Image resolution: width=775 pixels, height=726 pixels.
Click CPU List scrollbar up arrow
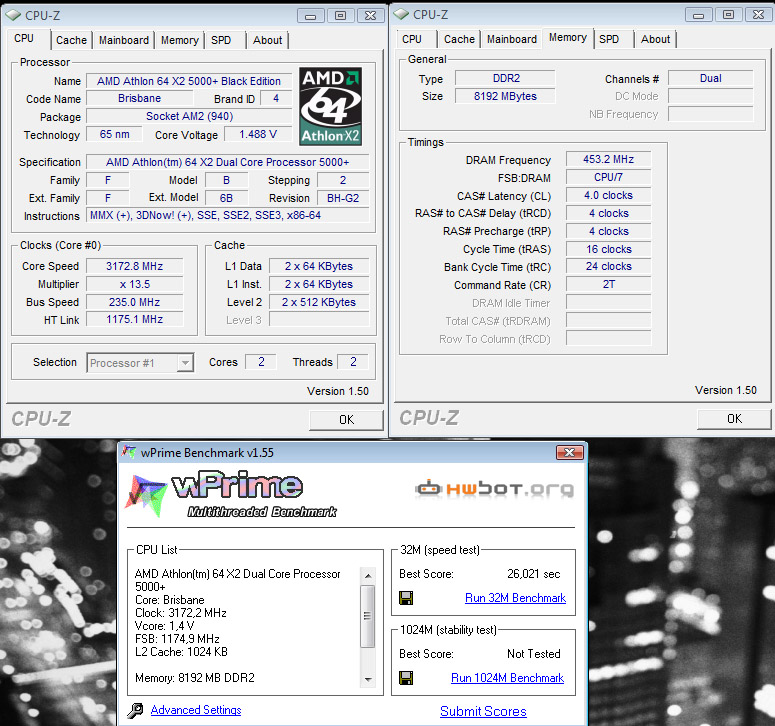(x=368, y=576)
